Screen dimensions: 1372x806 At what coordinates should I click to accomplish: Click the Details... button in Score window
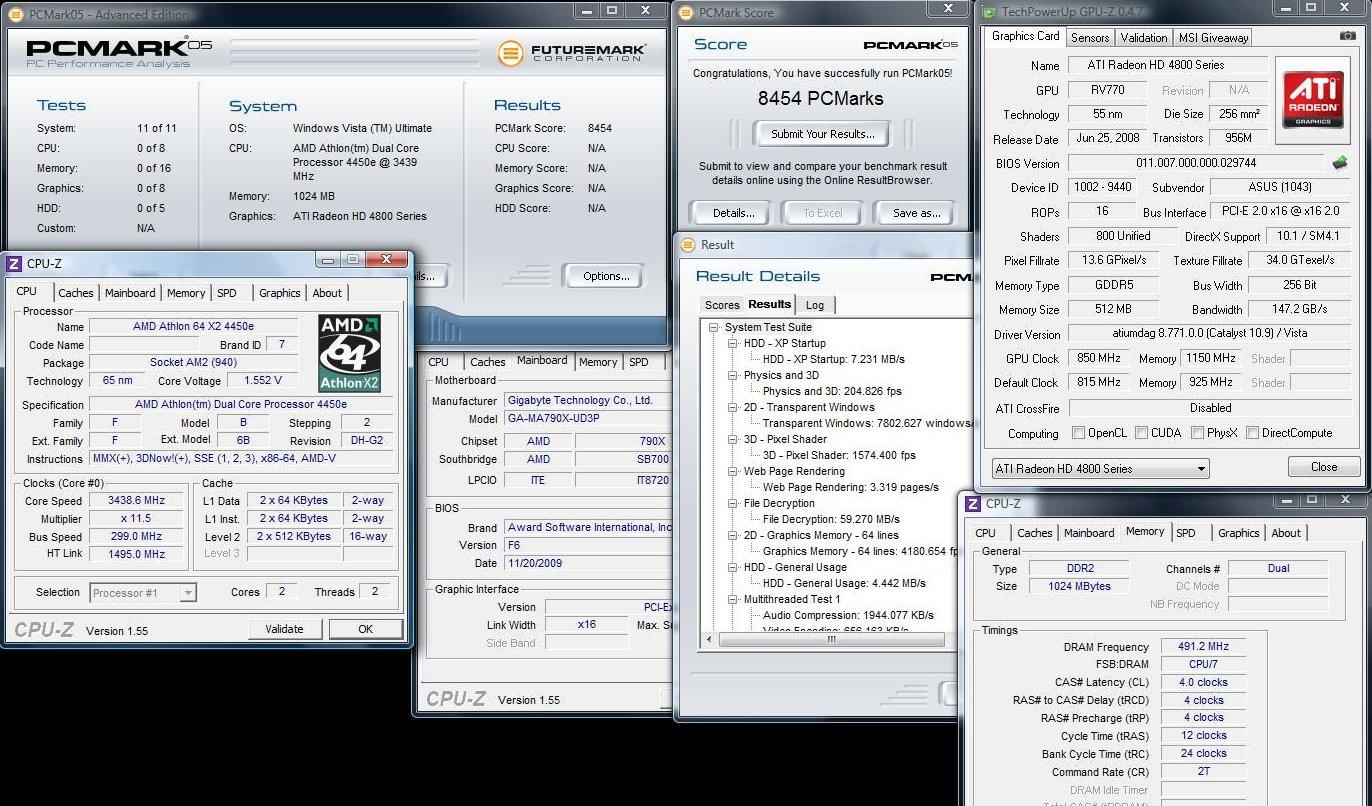(x=733, y=213)
